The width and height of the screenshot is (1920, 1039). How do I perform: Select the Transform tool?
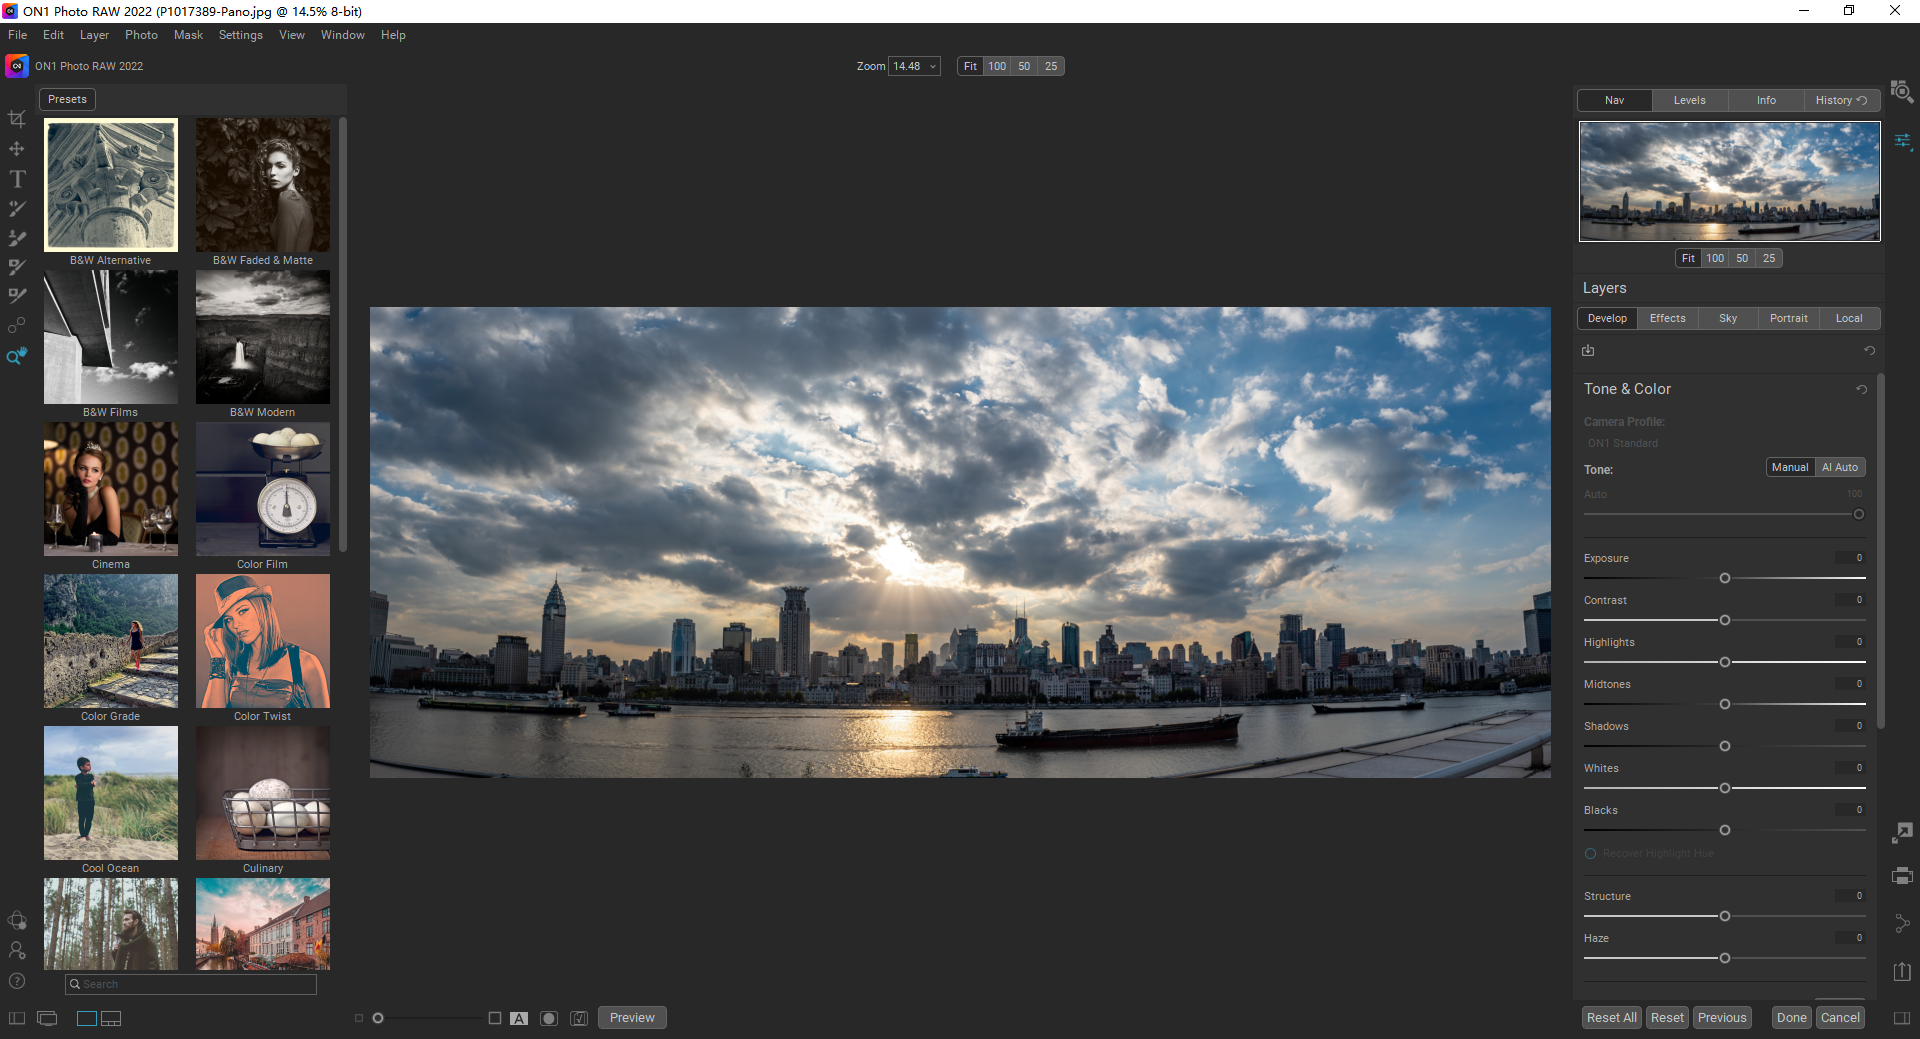17,148
